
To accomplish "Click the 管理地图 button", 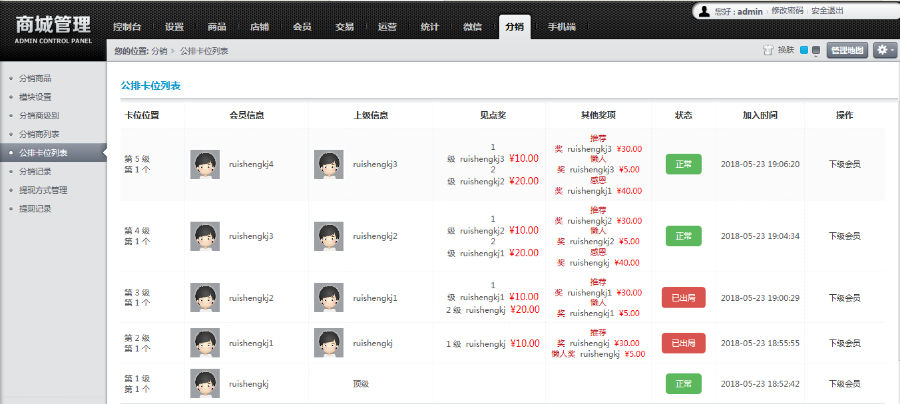I will (847, 50).
